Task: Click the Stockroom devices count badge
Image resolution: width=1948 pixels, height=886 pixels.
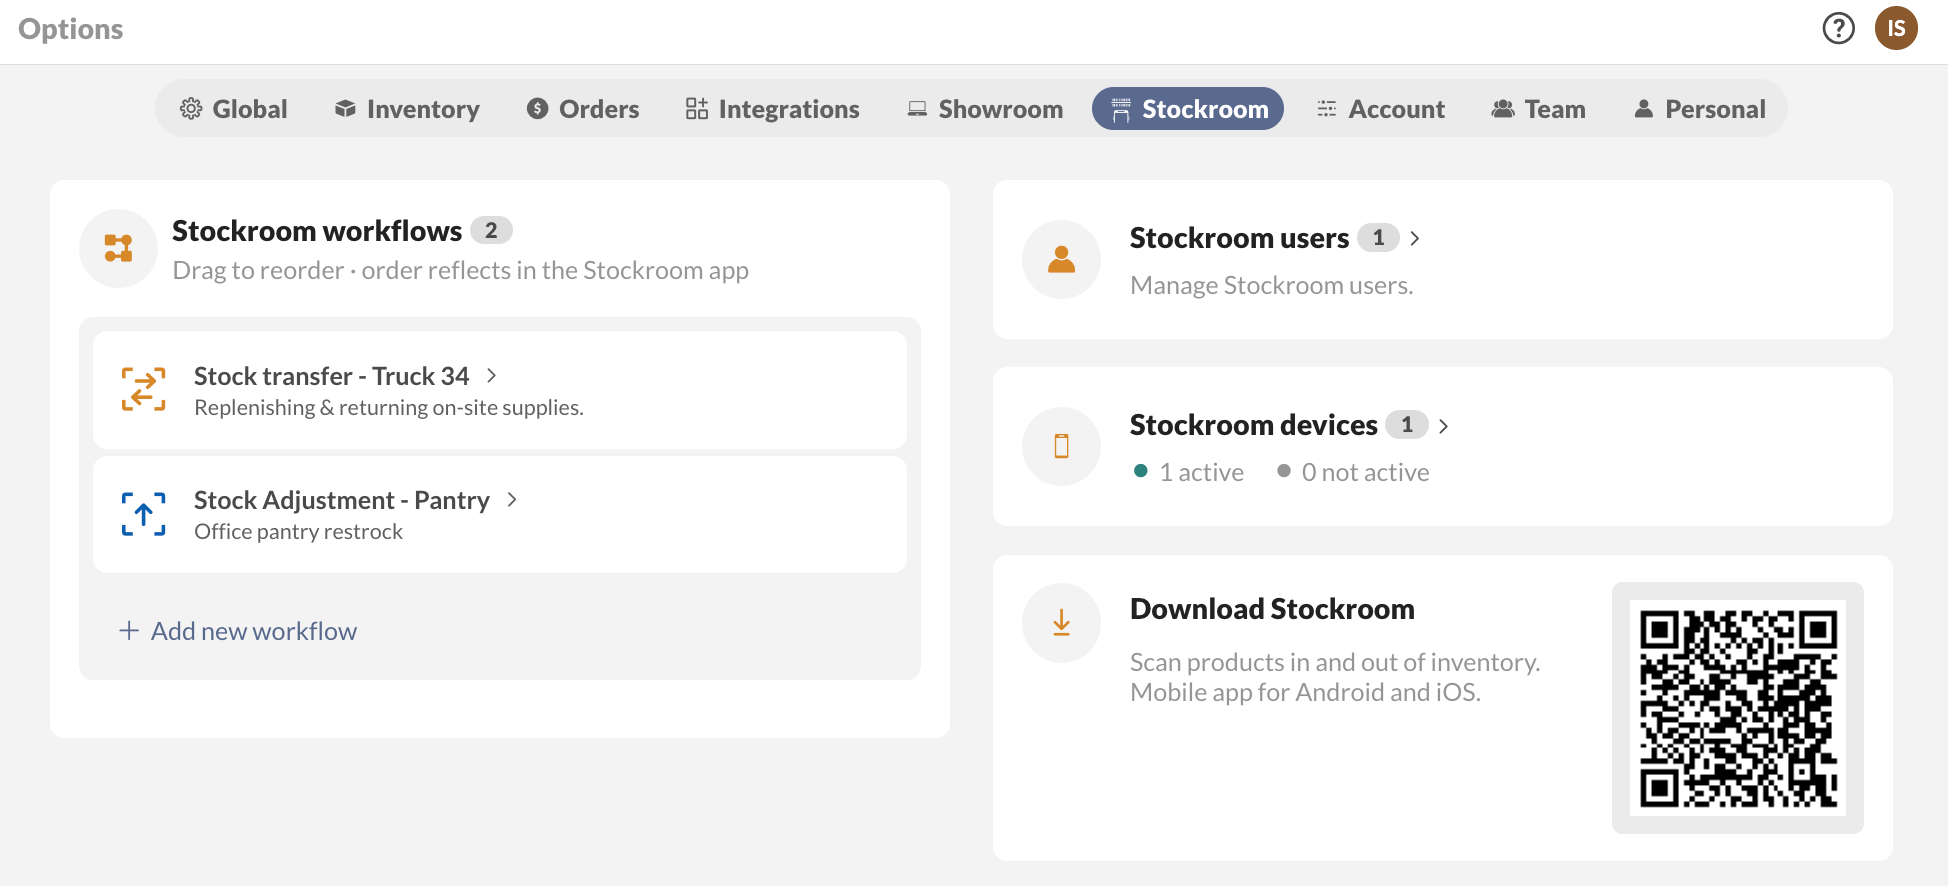Action: click(1407, 425)
